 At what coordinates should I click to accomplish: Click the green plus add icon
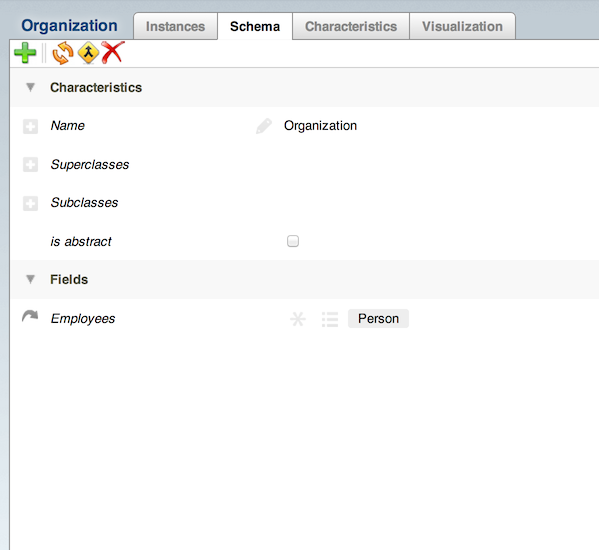coord(25,53)
